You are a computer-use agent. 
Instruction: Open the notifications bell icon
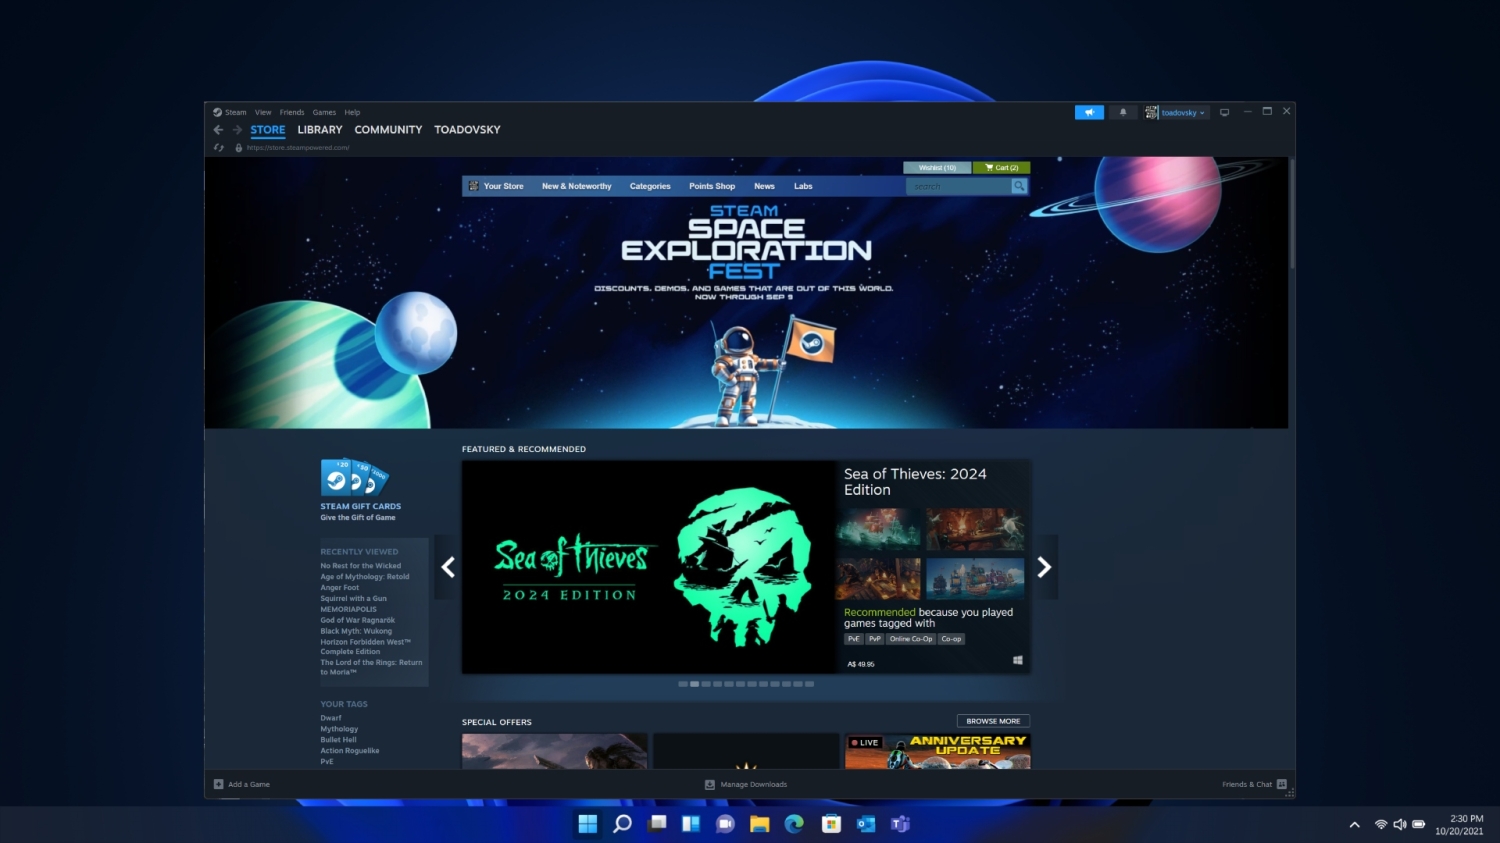click(1122, 111)
